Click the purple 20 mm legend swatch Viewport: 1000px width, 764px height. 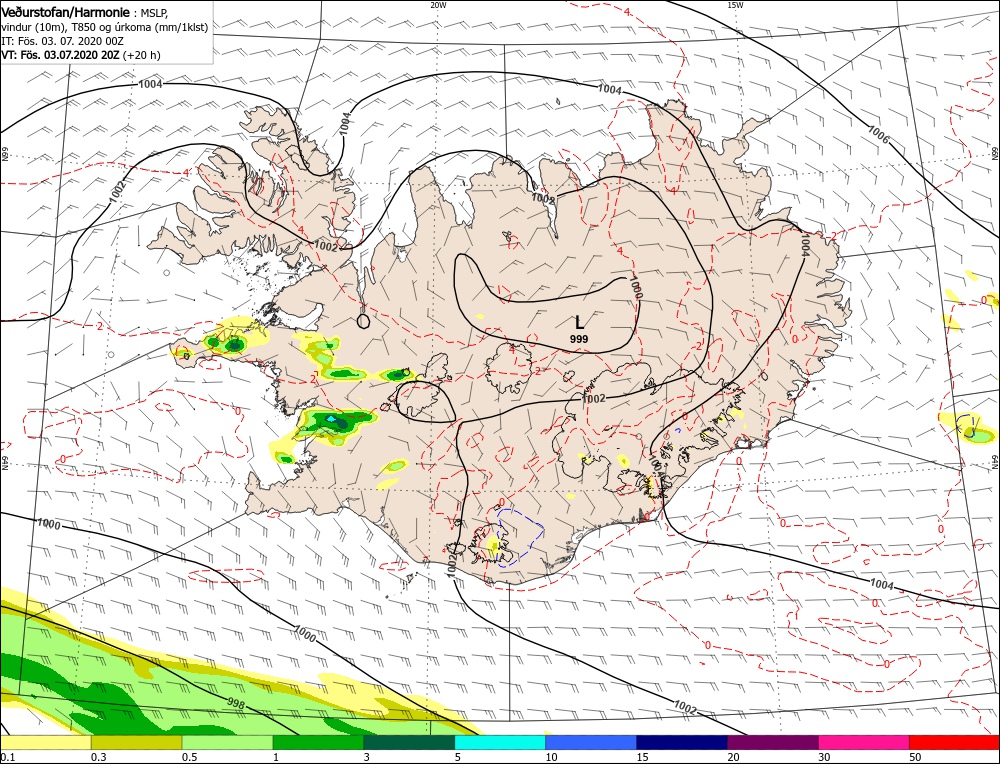[x=773, y=742]
